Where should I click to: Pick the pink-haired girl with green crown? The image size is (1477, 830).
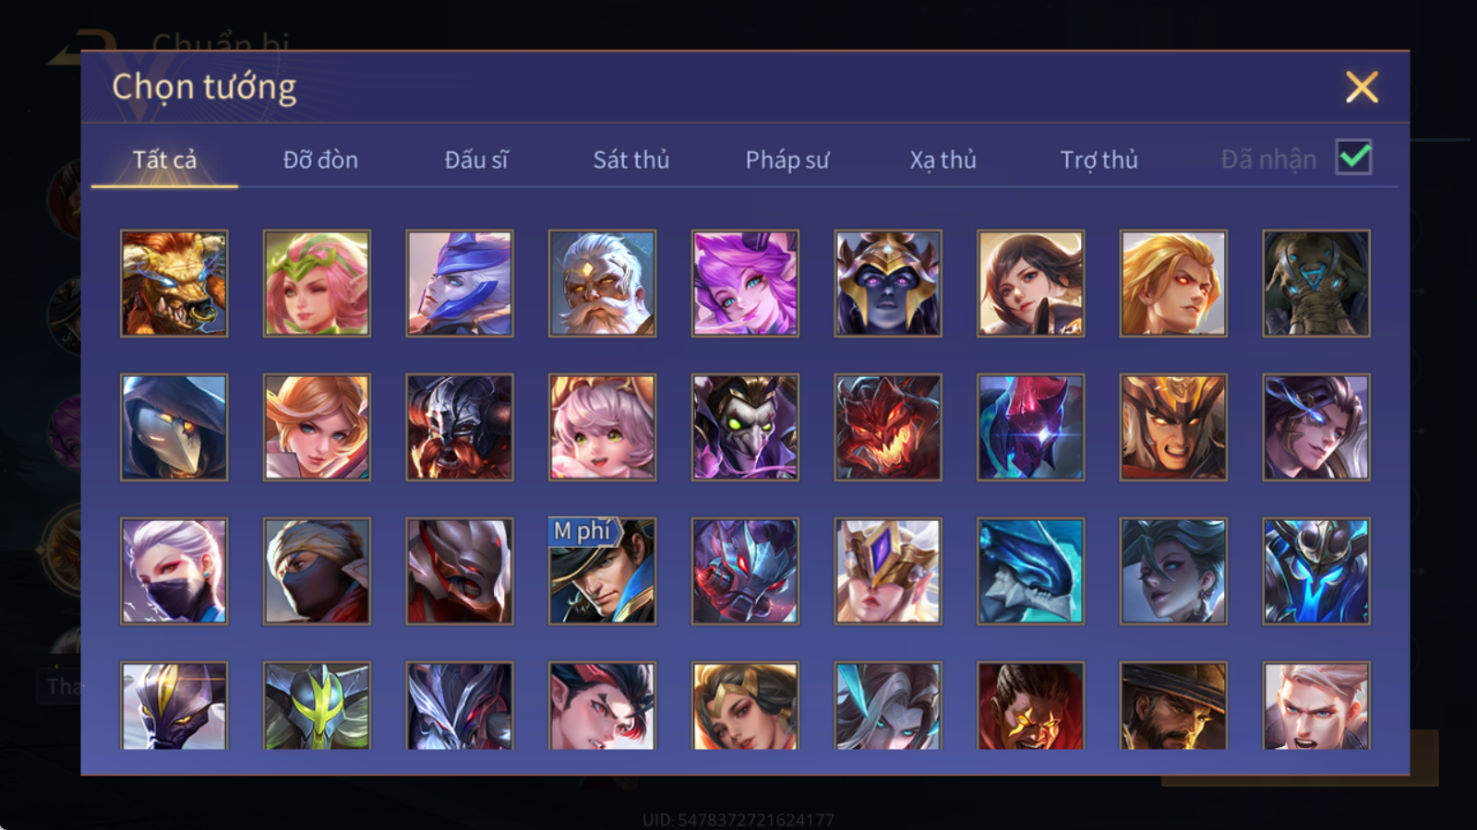click(x=317, y=283)
